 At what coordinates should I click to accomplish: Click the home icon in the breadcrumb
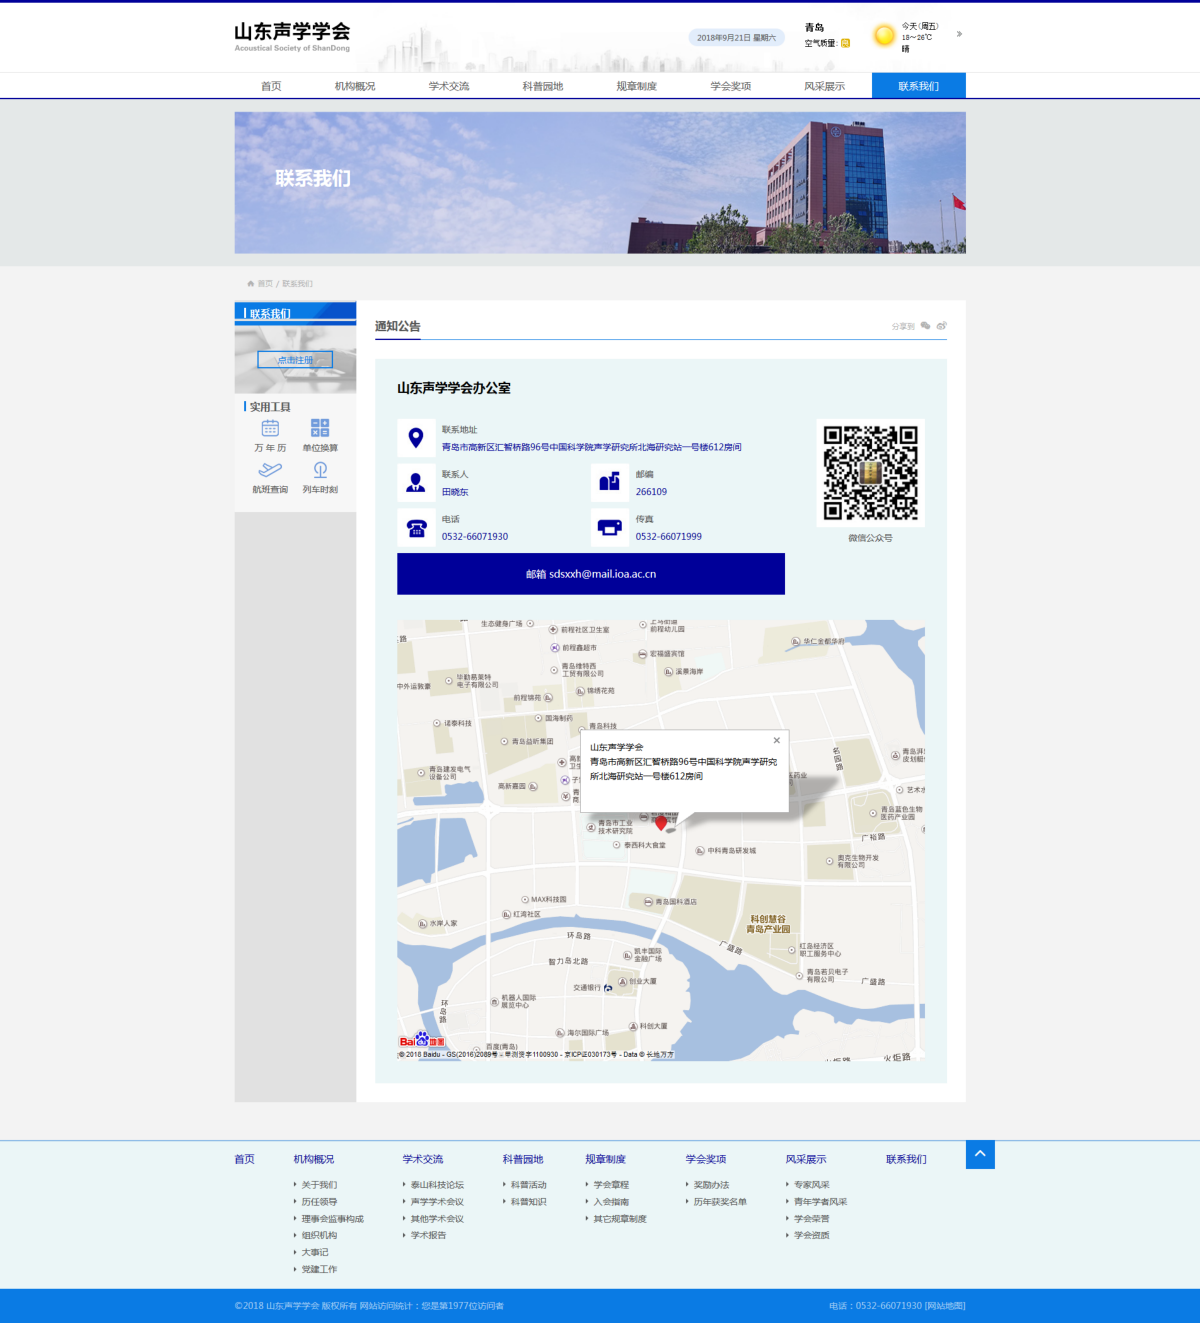tap(251, 284)
